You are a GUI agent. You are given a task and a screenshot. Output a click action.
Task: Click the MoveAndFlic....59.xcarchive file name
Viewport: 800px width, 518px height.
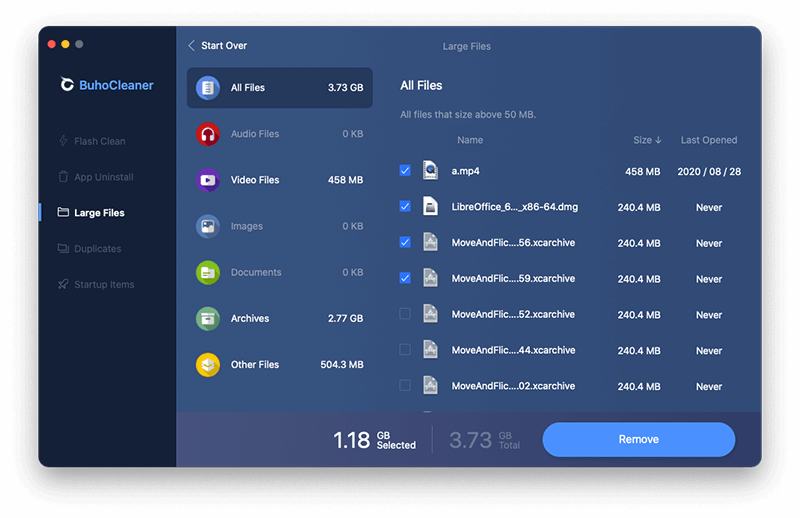pyautogui.click(x=513, y=278)
